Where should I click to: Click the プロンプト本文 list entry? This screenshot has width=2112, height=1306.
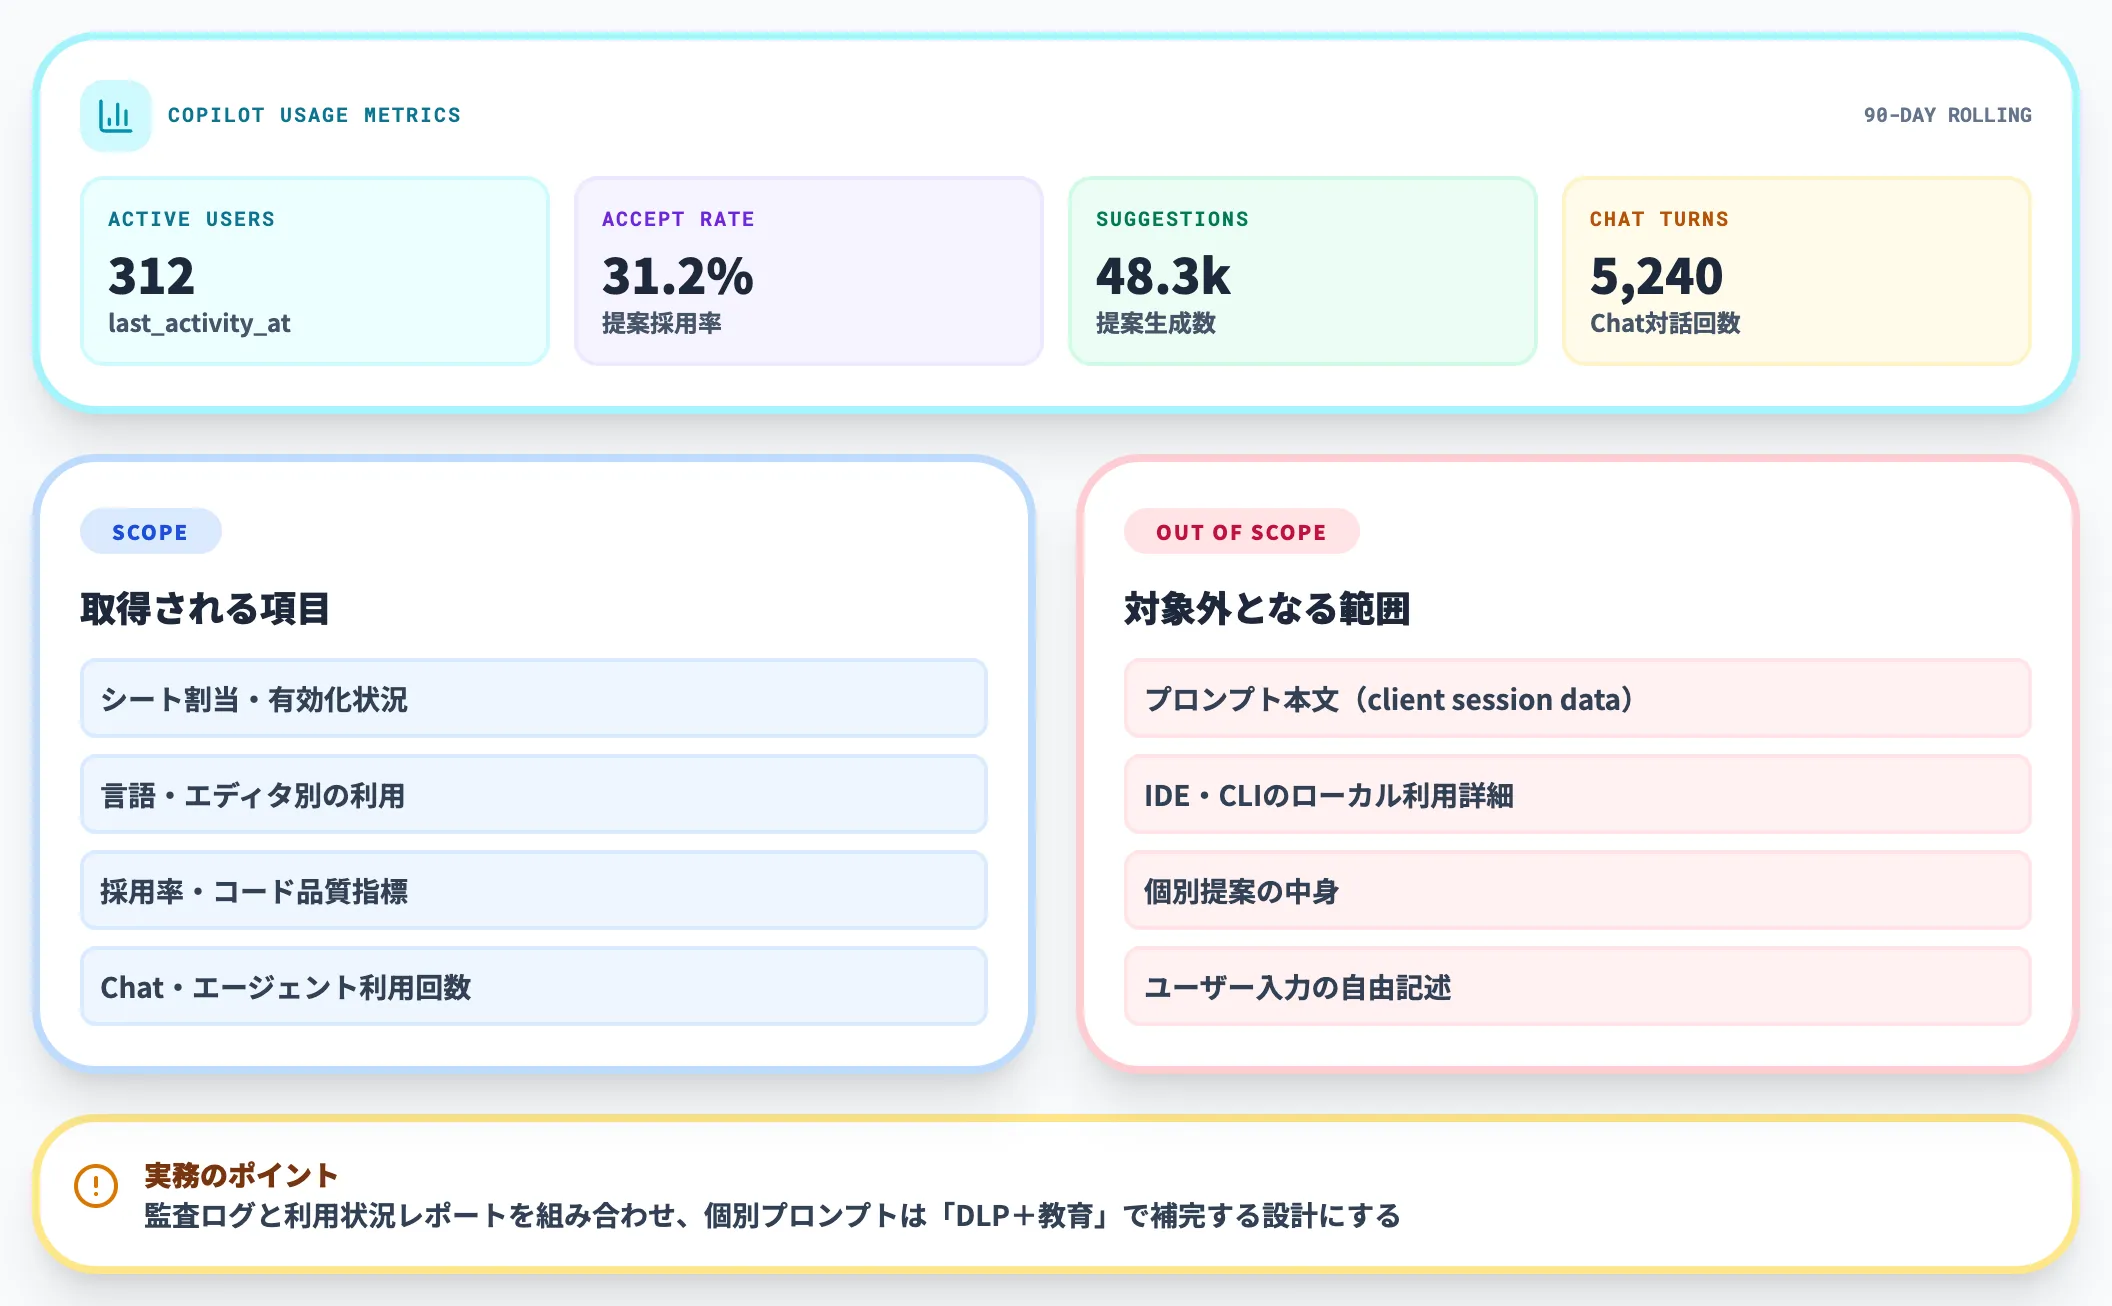pyautogui.click(x=1578, y=699)
